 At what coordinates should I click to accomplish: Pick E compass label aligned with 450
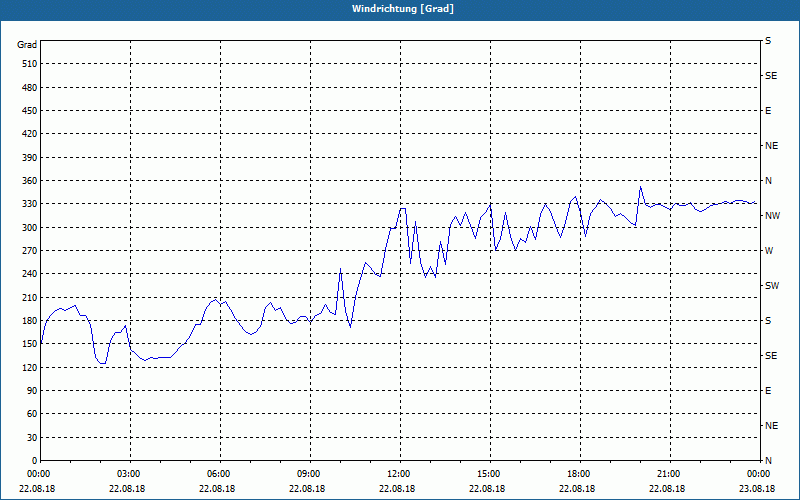point(768,111)
